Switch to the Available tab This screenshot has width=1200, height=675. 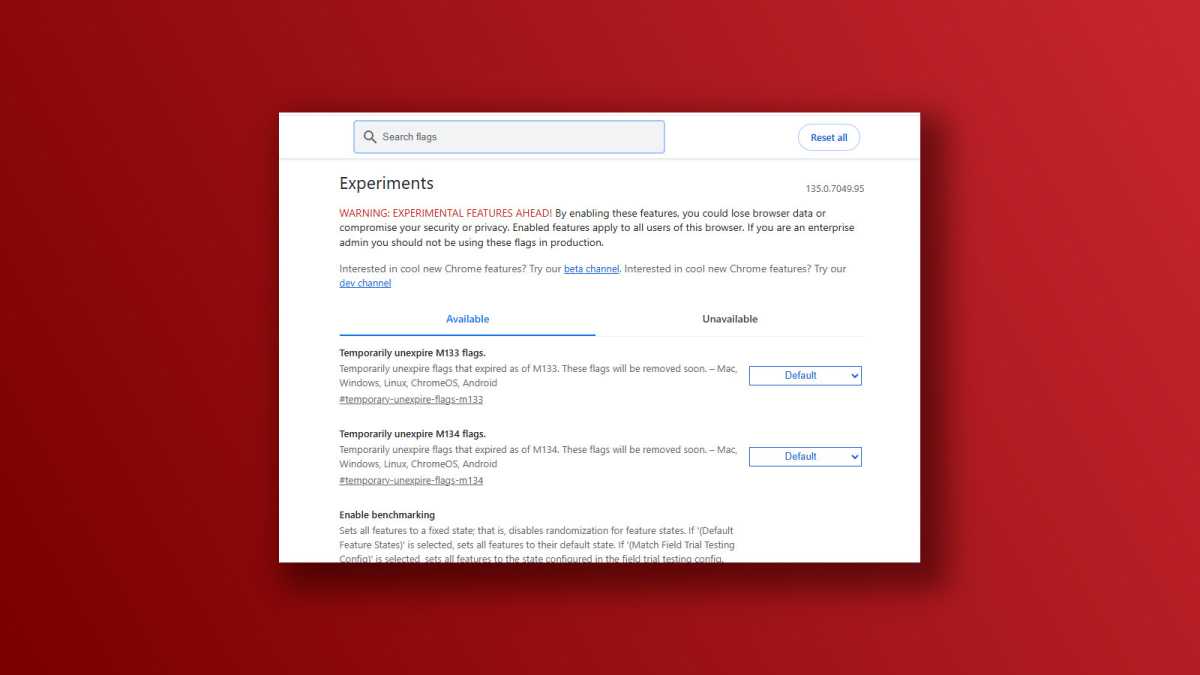pos(467,319)
